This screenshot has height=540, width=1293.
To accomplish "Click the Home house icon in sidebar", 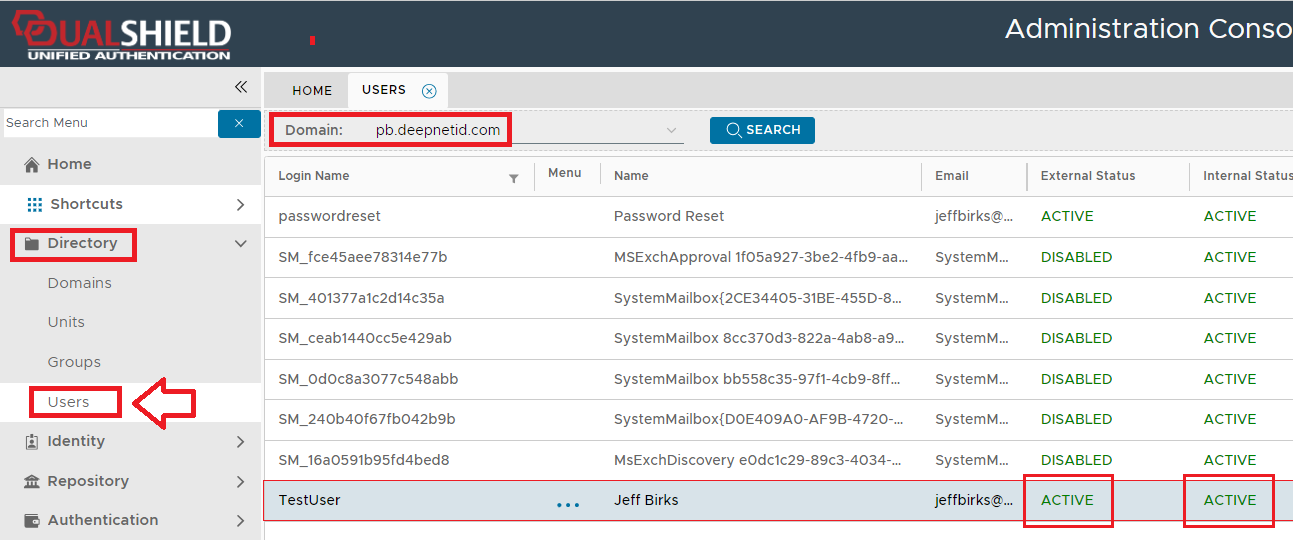I will [32, 165].
